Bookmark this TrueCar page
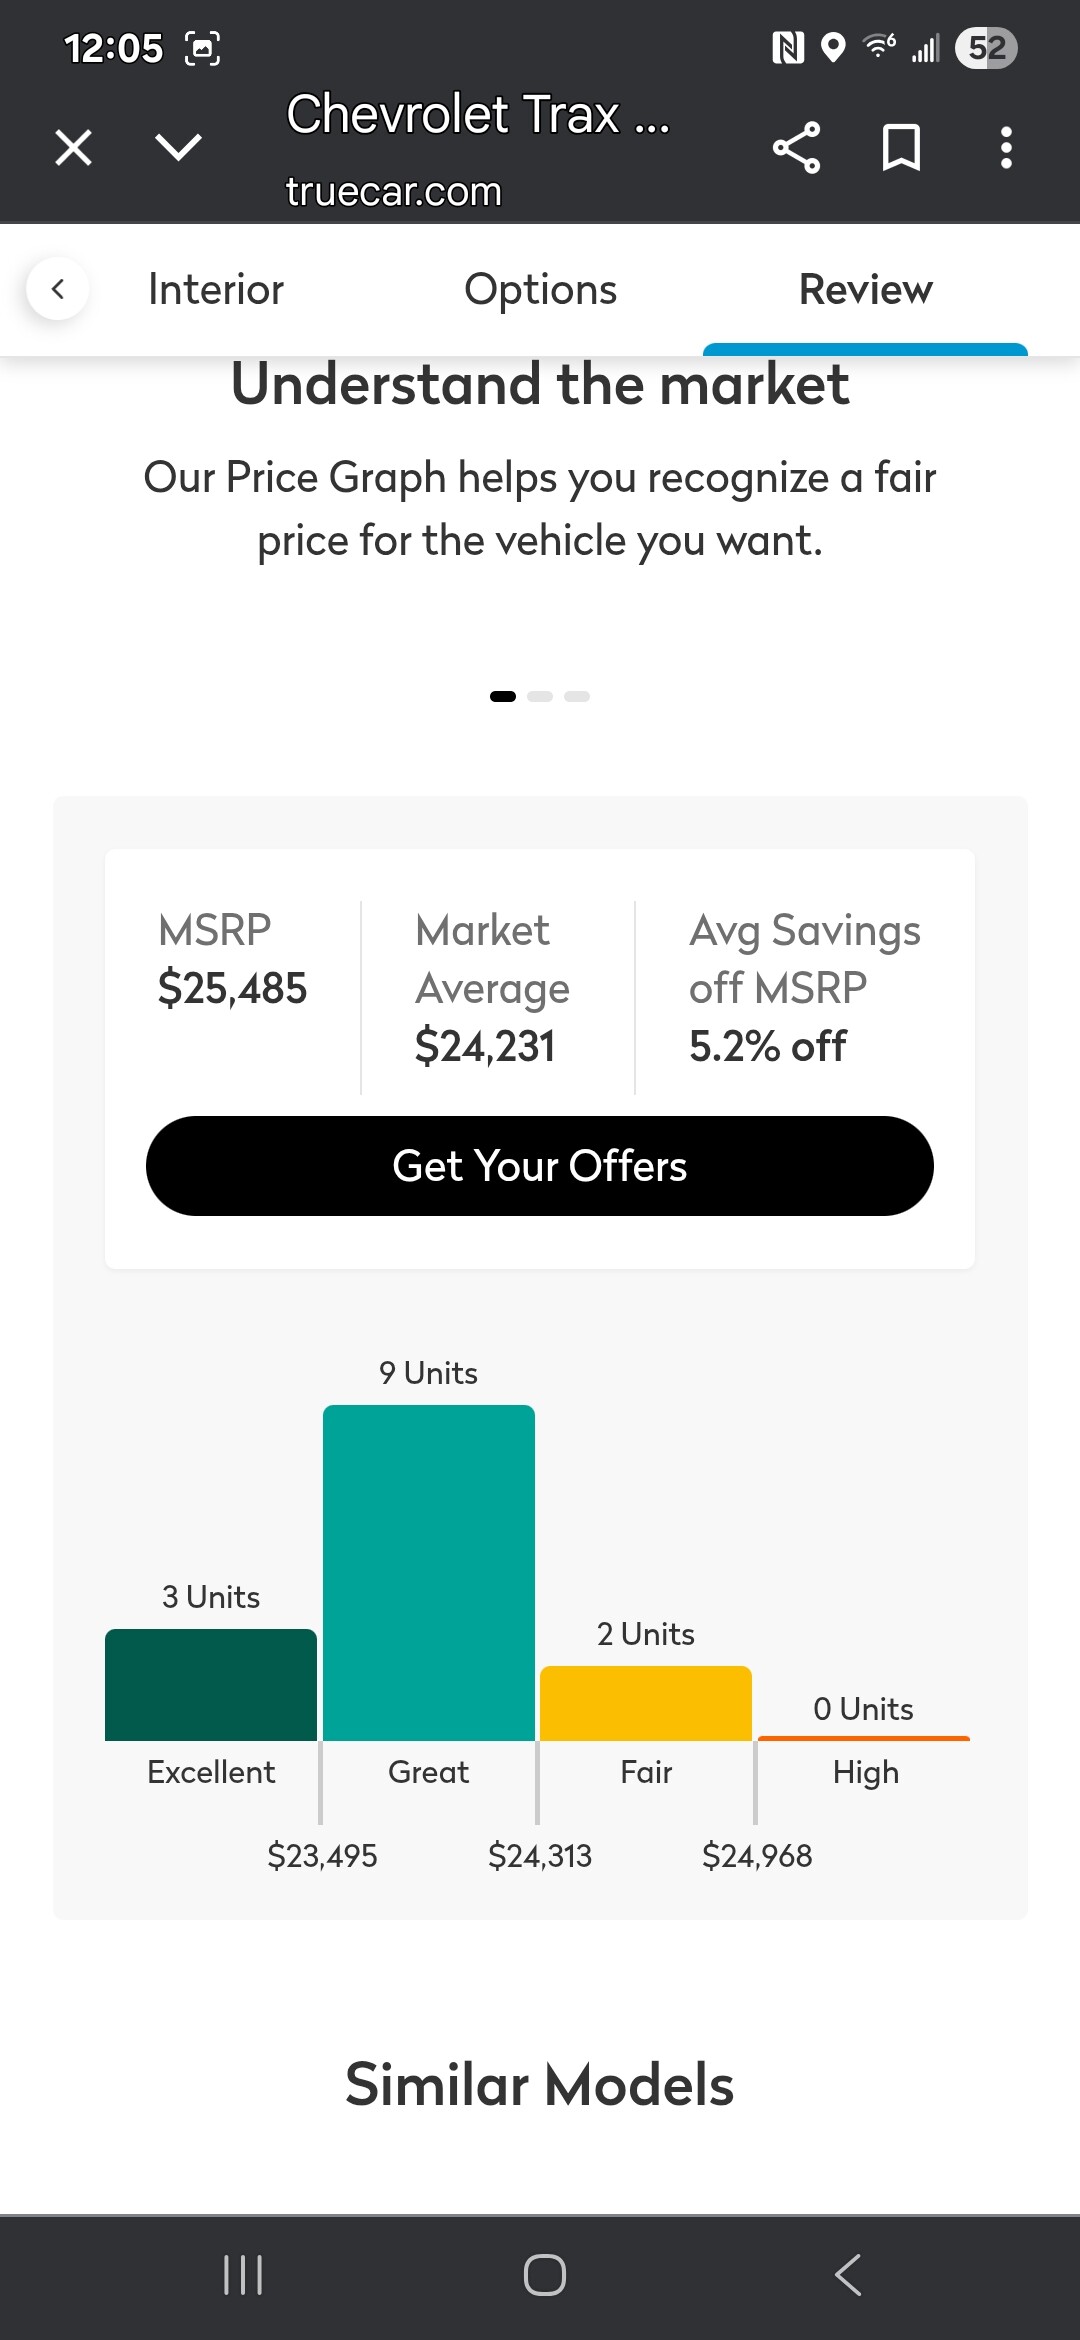This screenshot has height=2340, width=1080. pos(901,148)
